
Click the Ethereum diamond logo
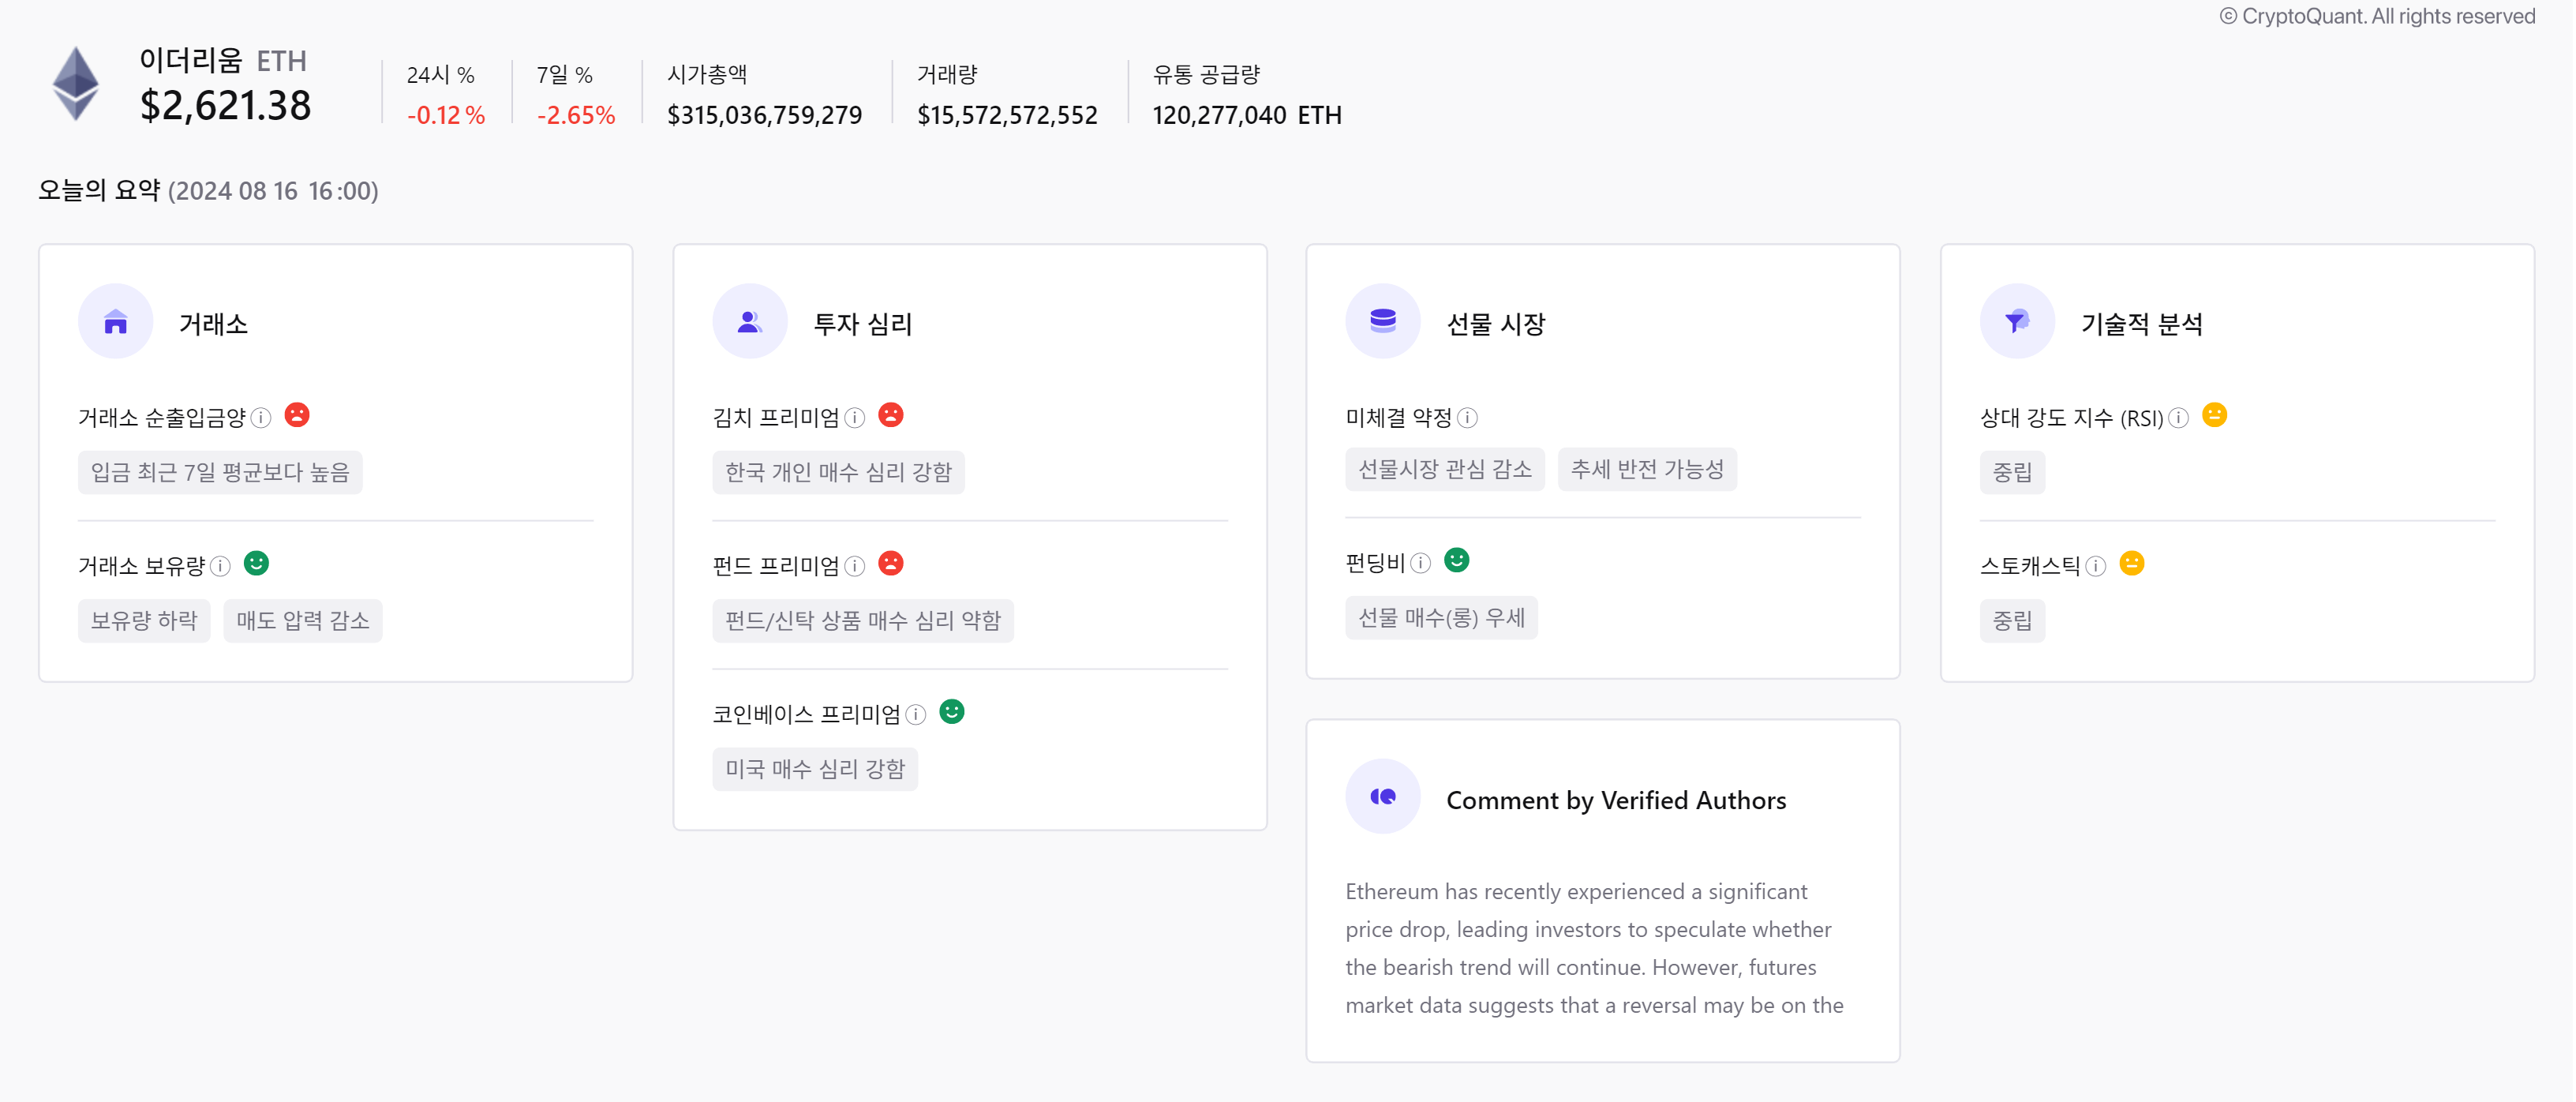tap(76, 84)
